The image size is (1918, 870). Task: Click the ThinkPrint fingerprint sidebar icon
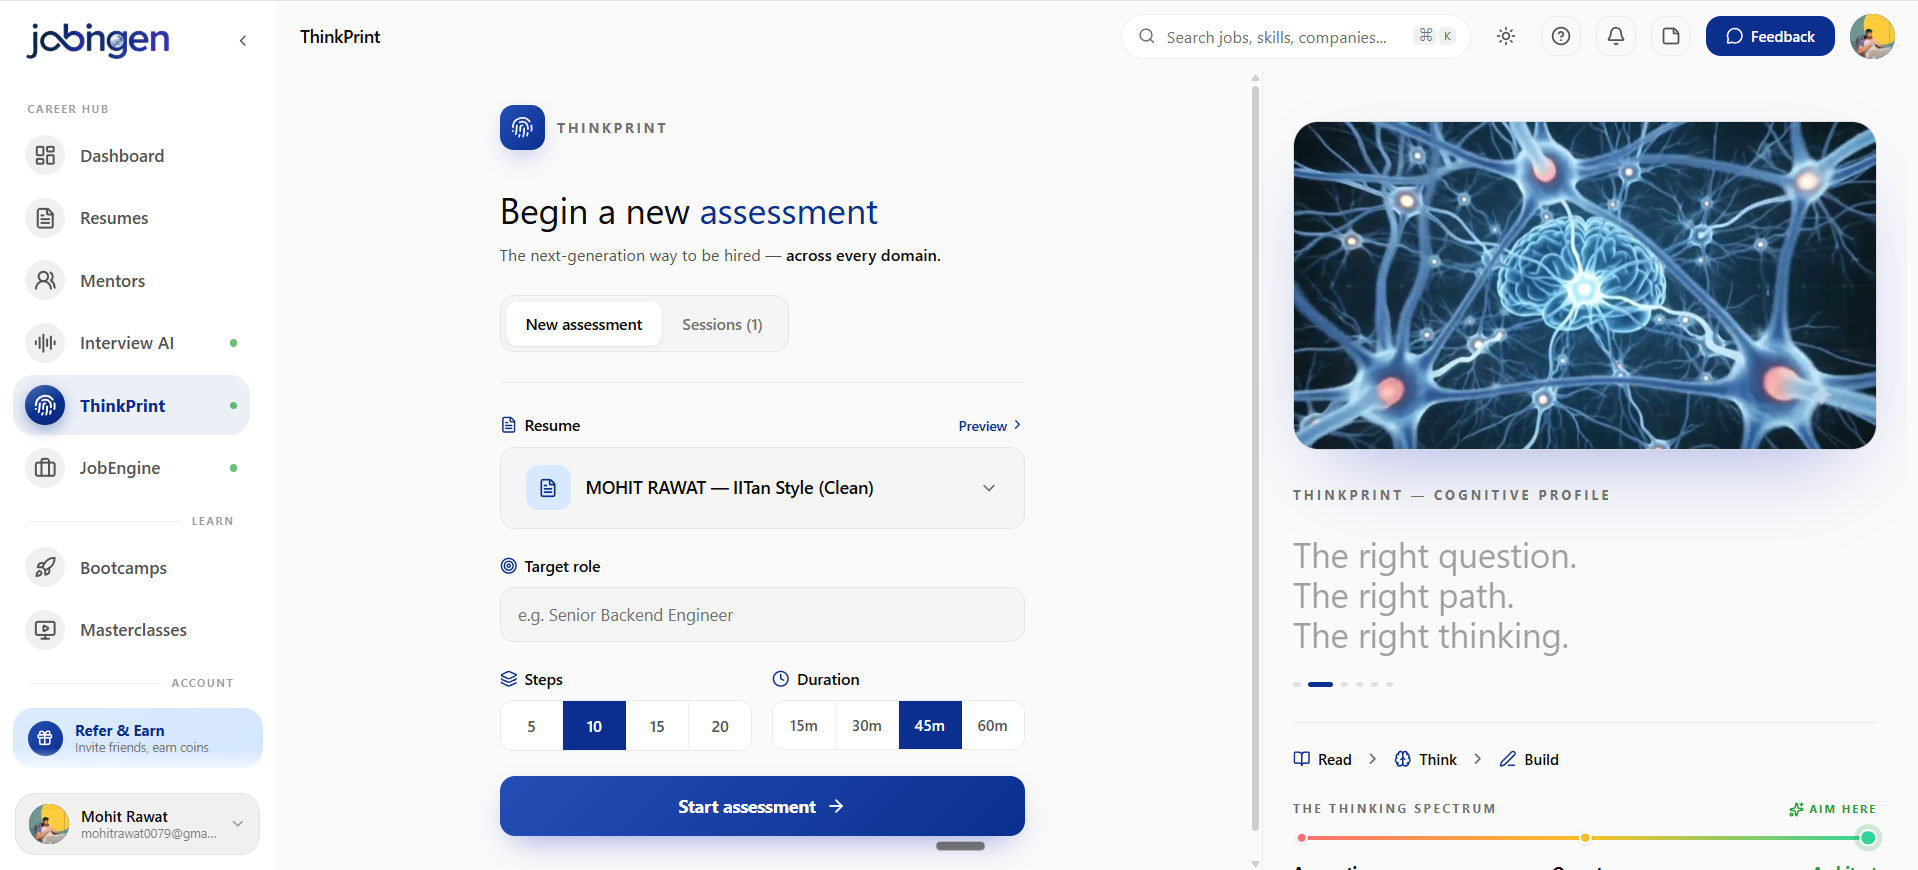coord(45,405)
